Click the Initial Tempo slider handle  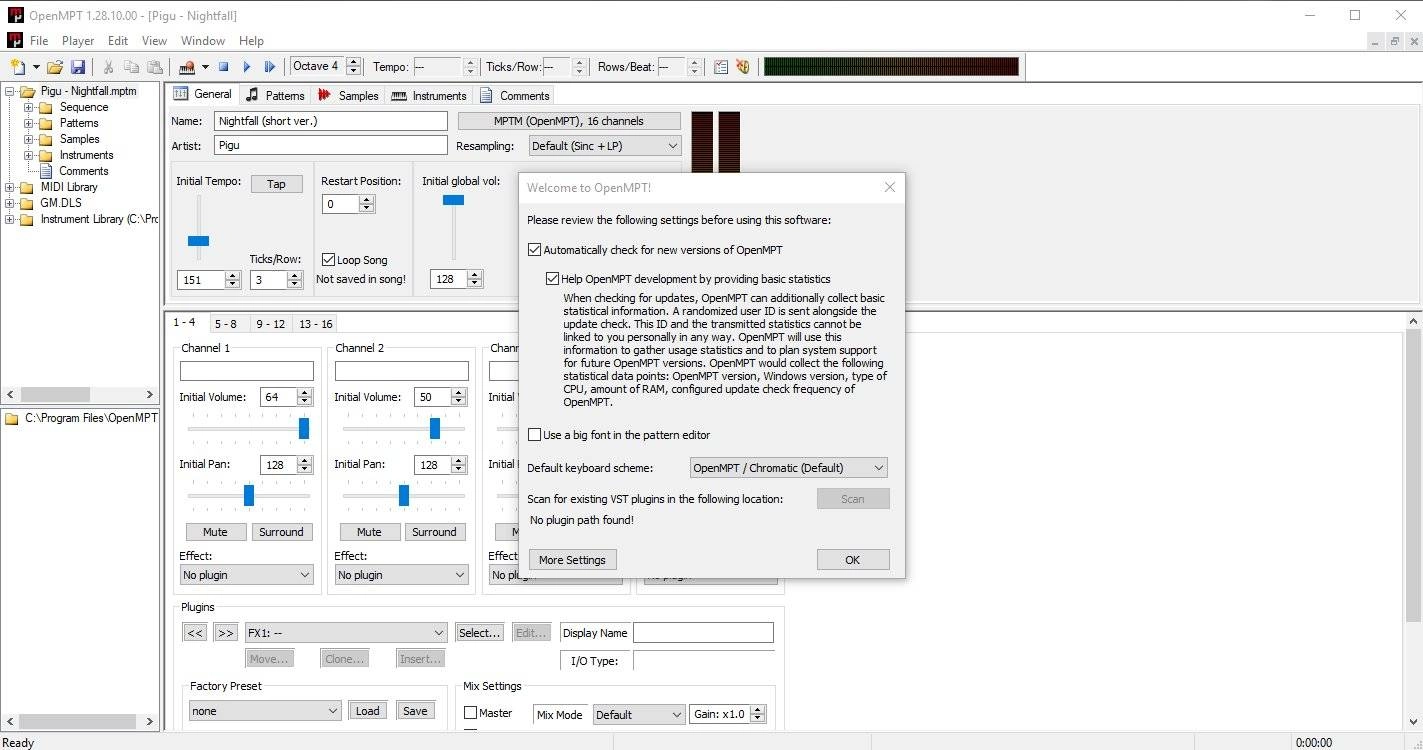click(198, 240)
